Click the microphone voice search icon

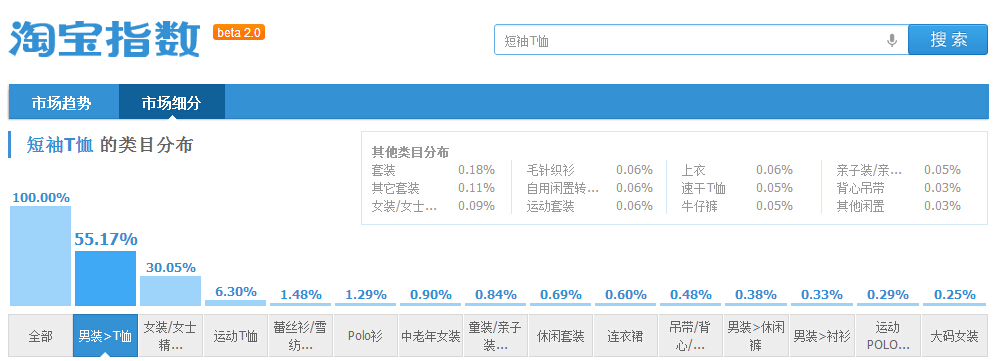(x=892, y=41)
